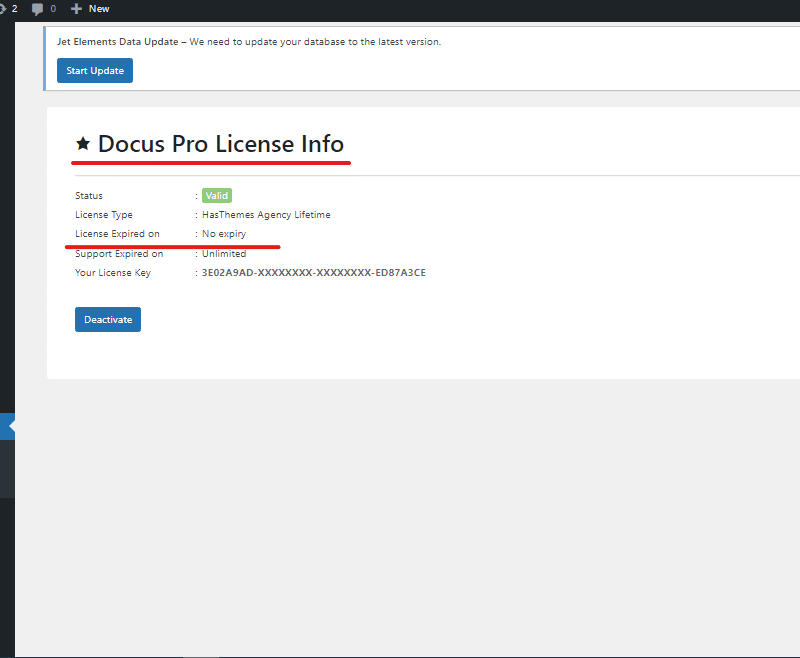The image size is (800, 658).
Task: Click the star icon beside heading
Action: pos(83,143)
